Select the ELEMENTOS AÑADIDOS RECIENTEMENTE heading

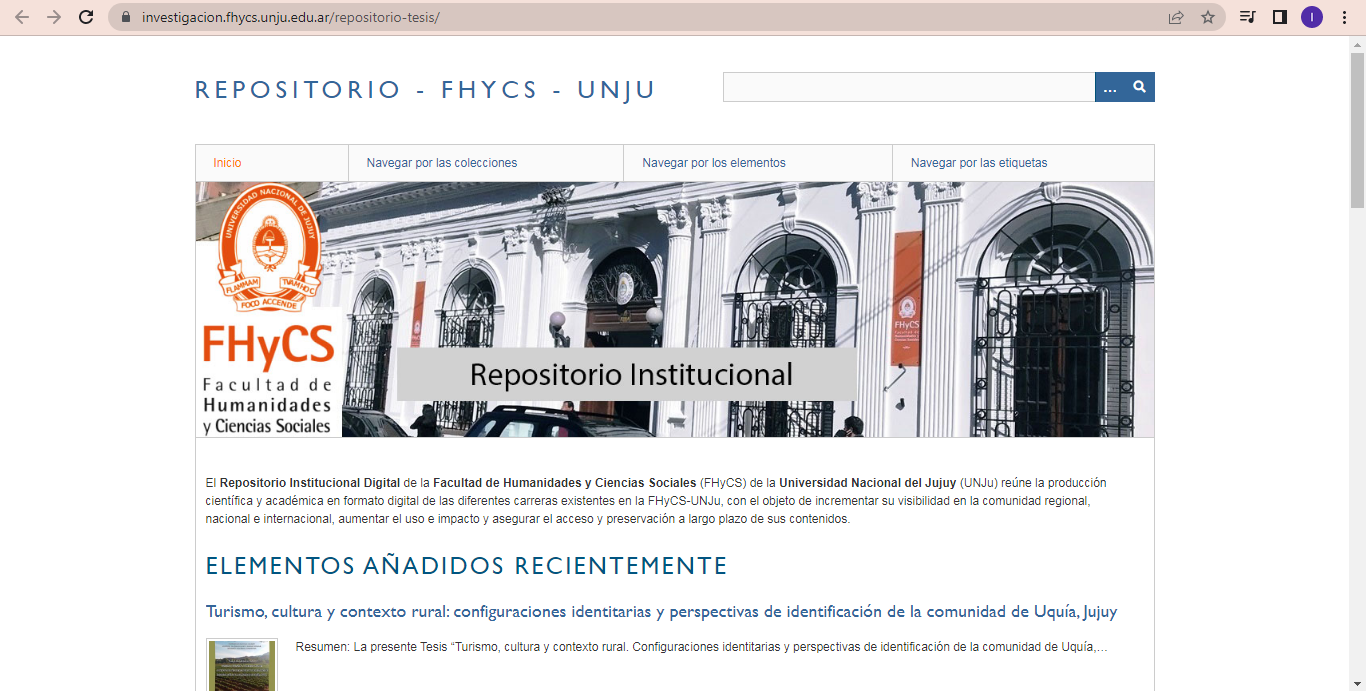(x=466, y=566)
